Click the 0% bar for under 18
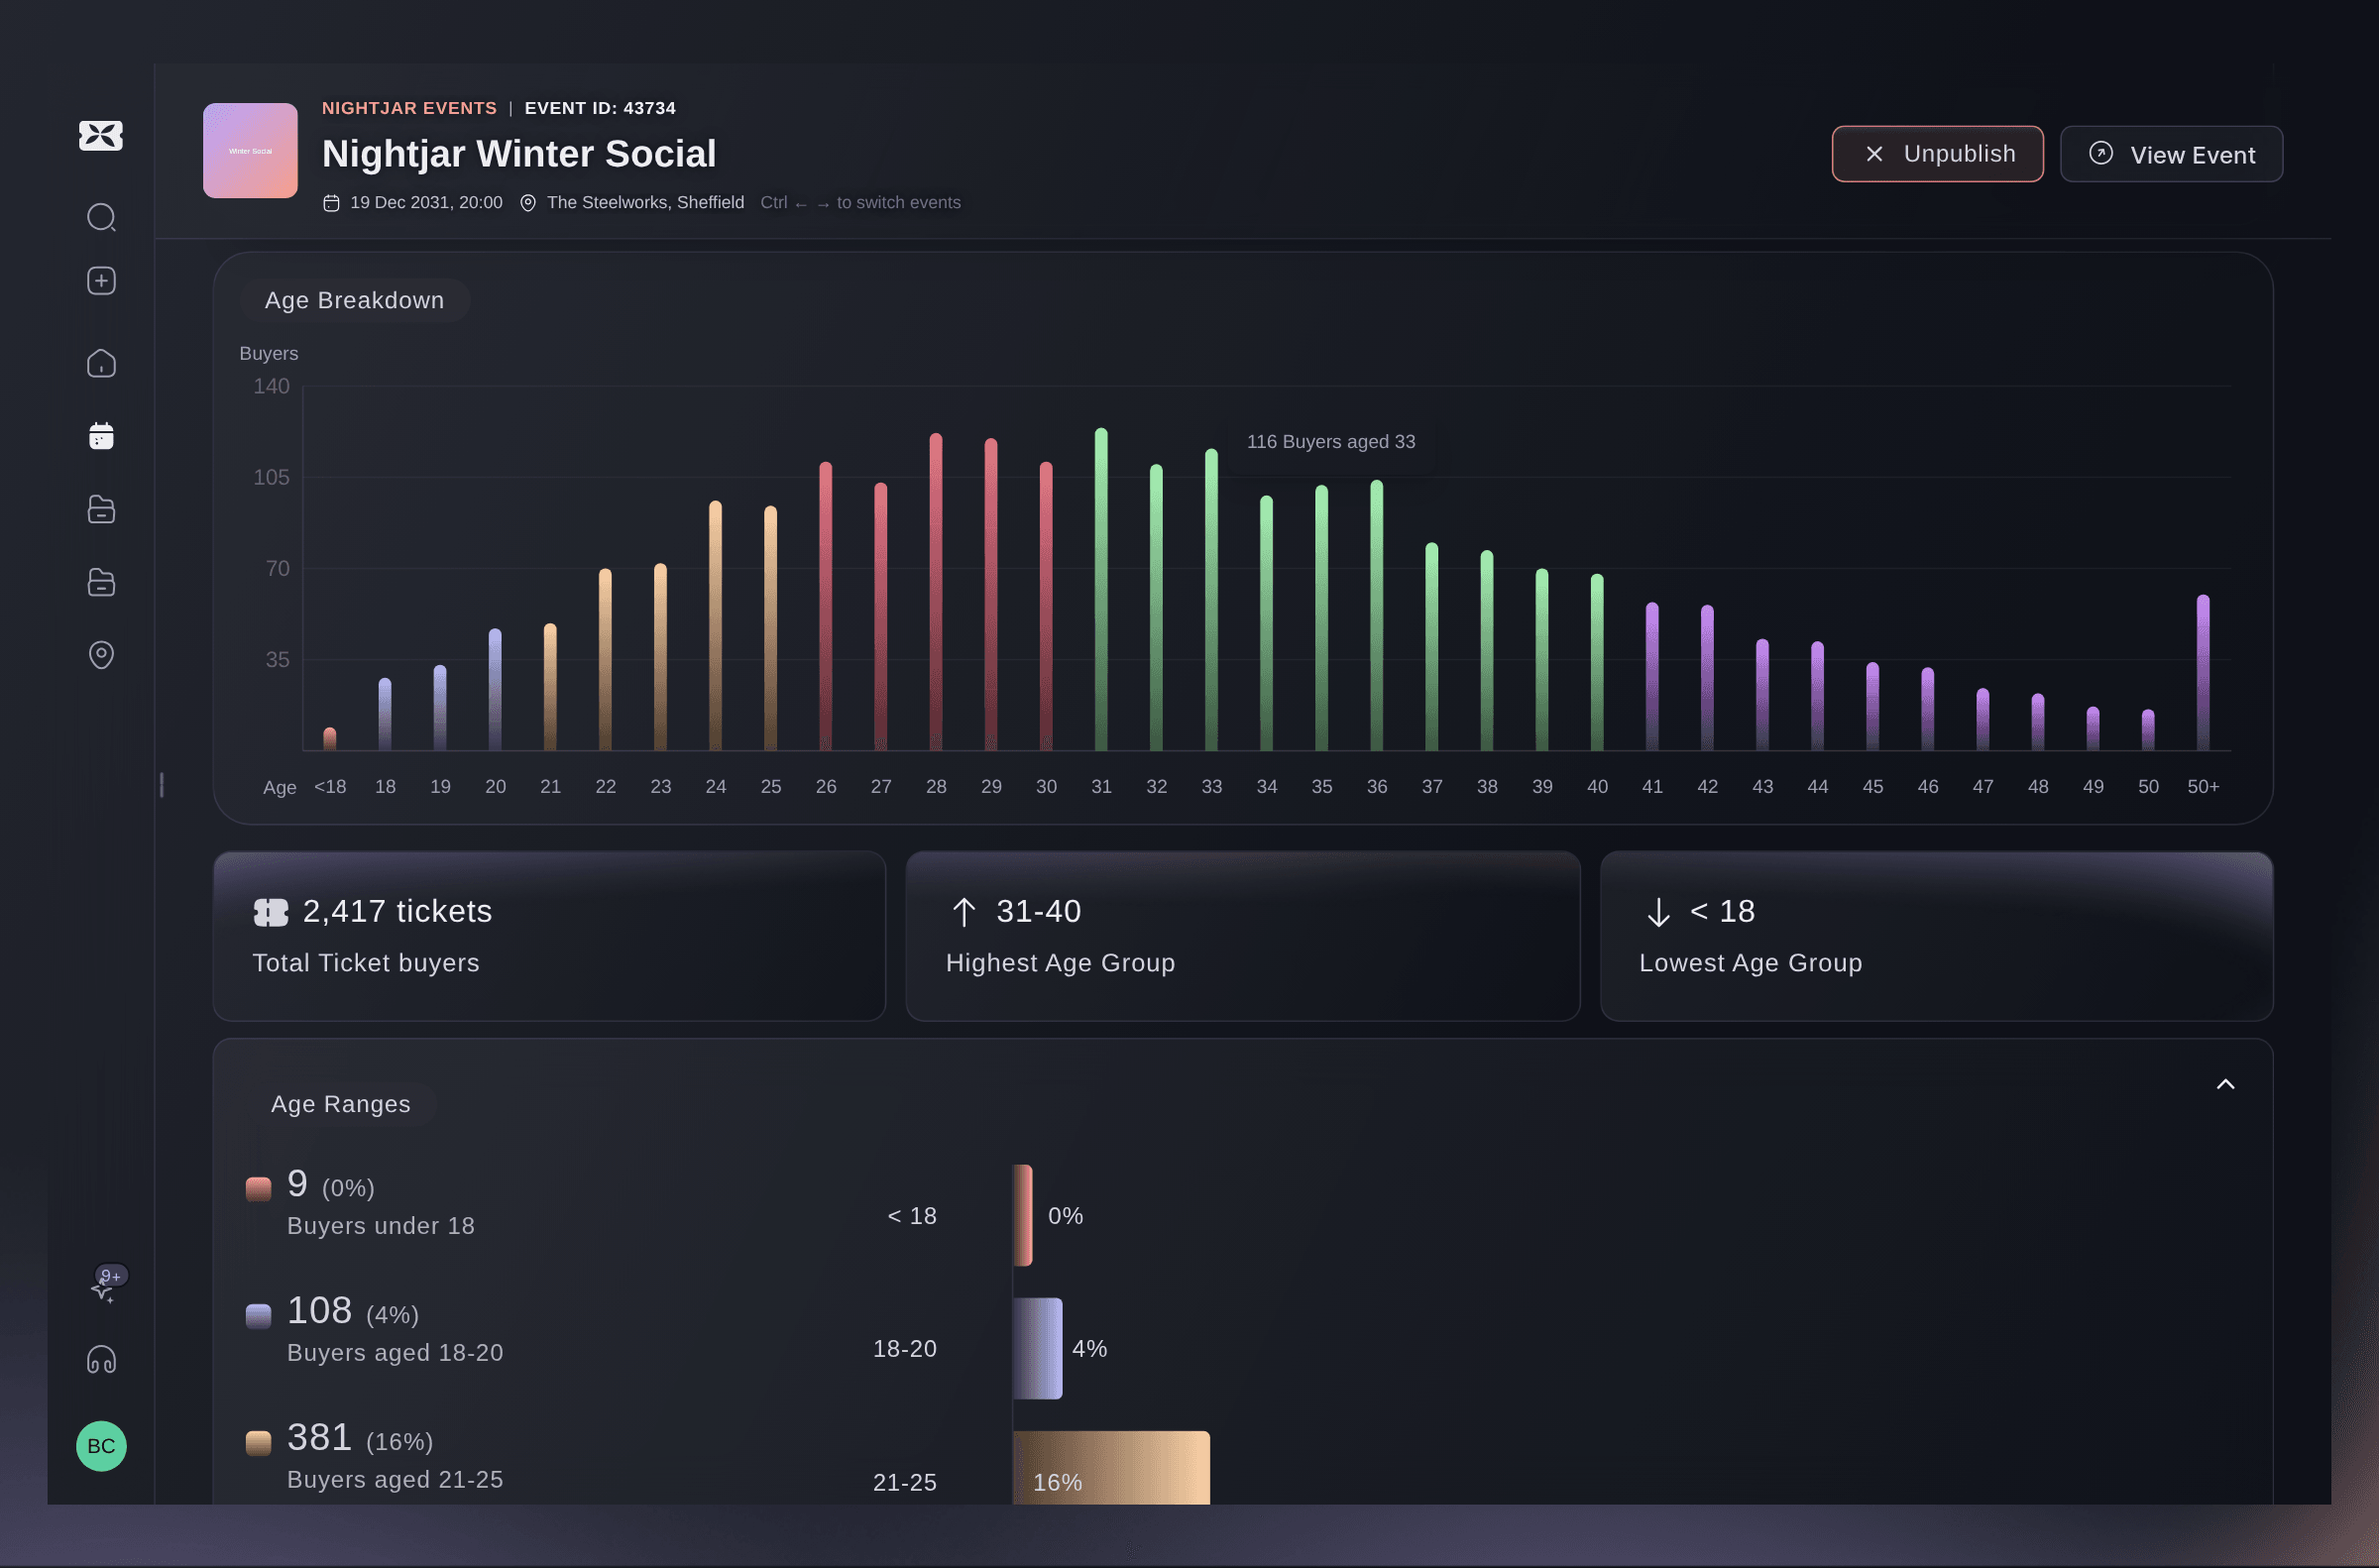The width and height of the screenshot is (2379, 1568). (x=1022, y=1215)
